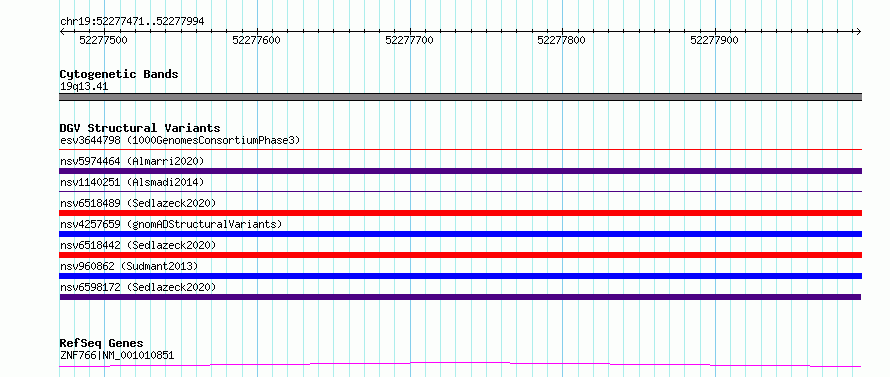
Task: Select gene label ZNF766|NM_001010851
Action: click(117, 355)
